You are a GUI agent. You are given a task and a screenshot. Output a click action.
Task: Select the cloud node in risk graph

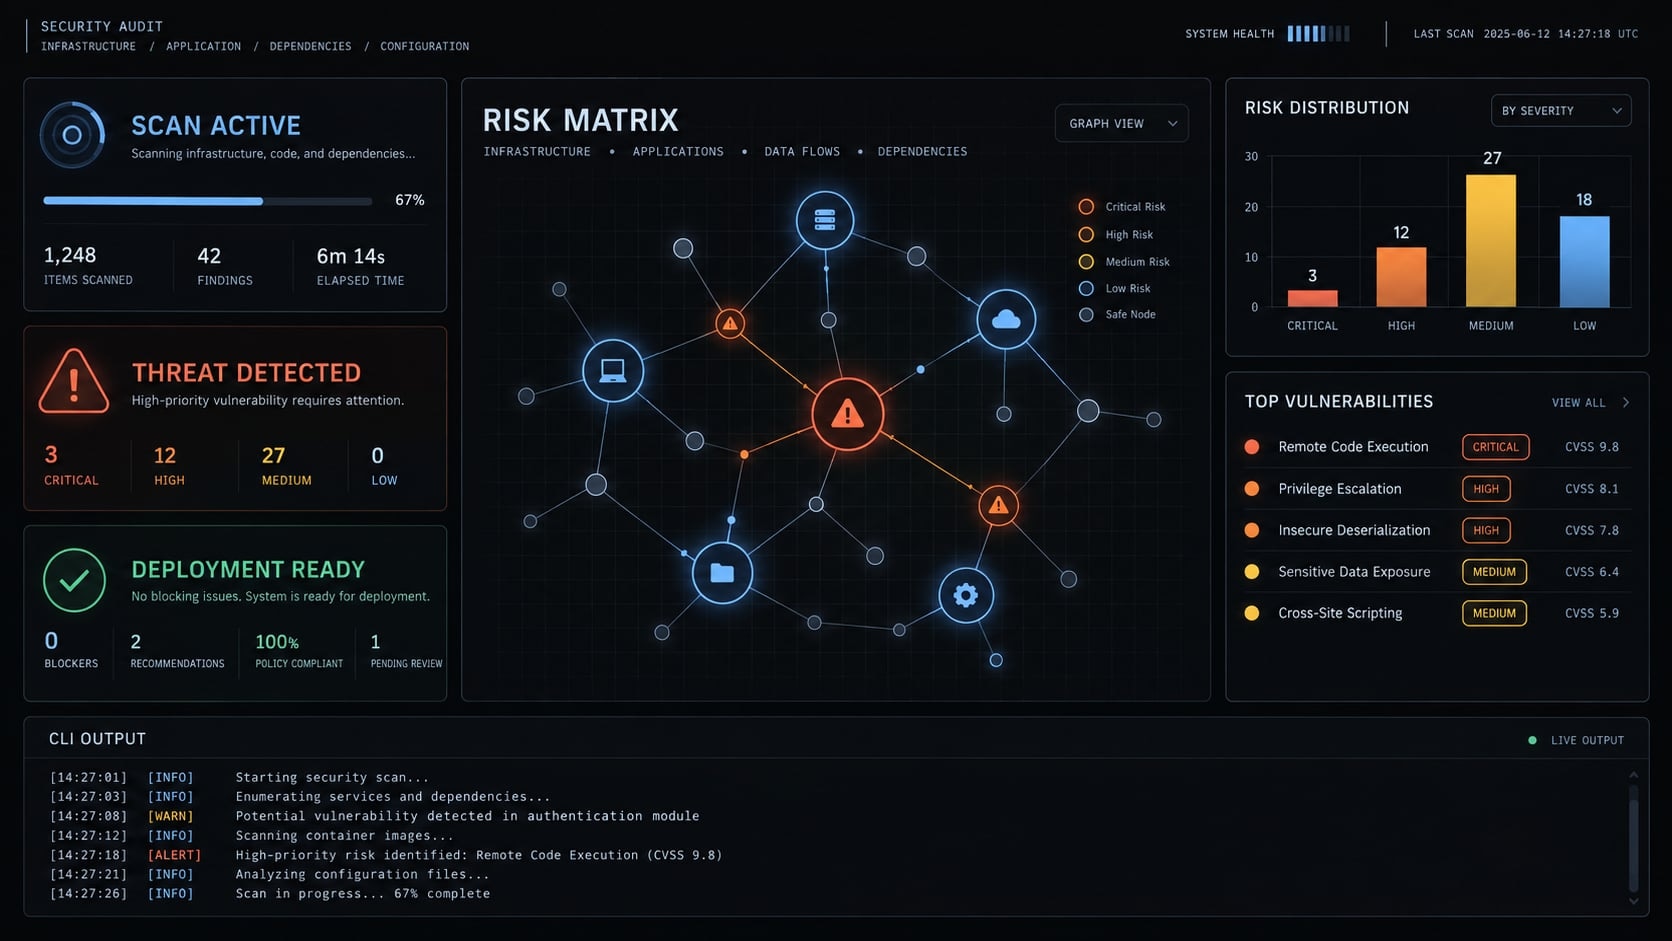(1005, 319)
